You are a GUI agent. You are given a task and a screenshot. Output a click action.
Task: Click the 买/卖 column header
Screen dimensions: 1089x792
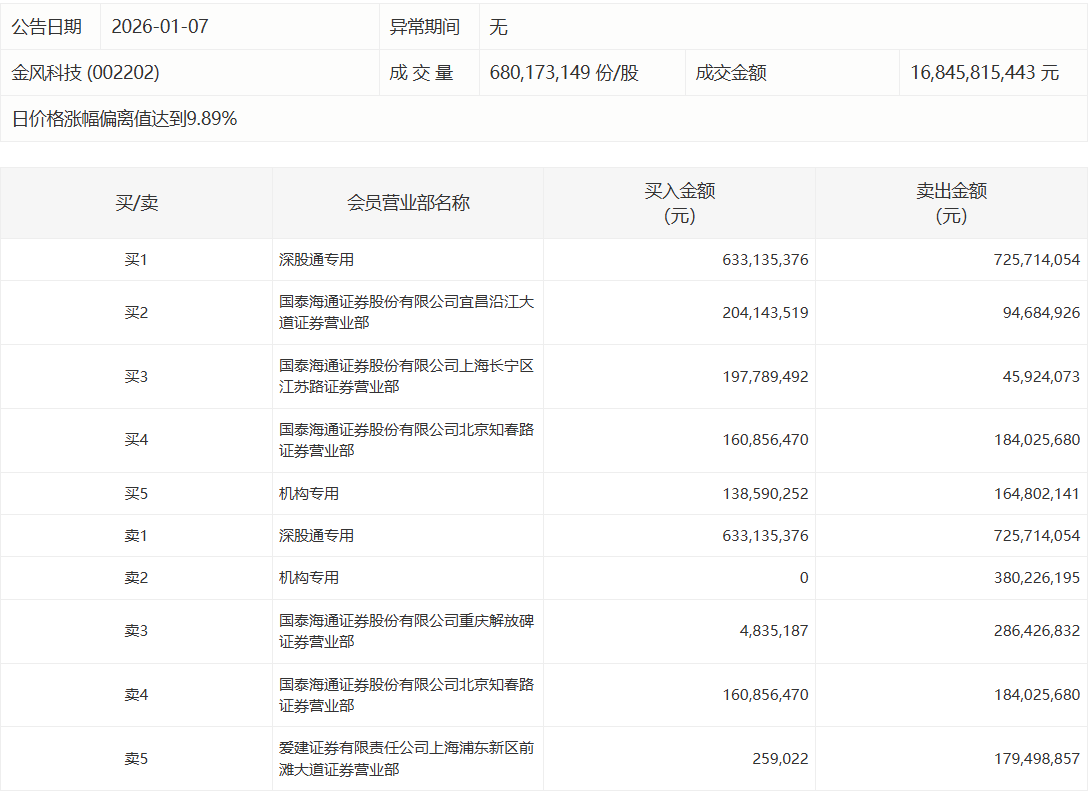click(x=136, y=203)
